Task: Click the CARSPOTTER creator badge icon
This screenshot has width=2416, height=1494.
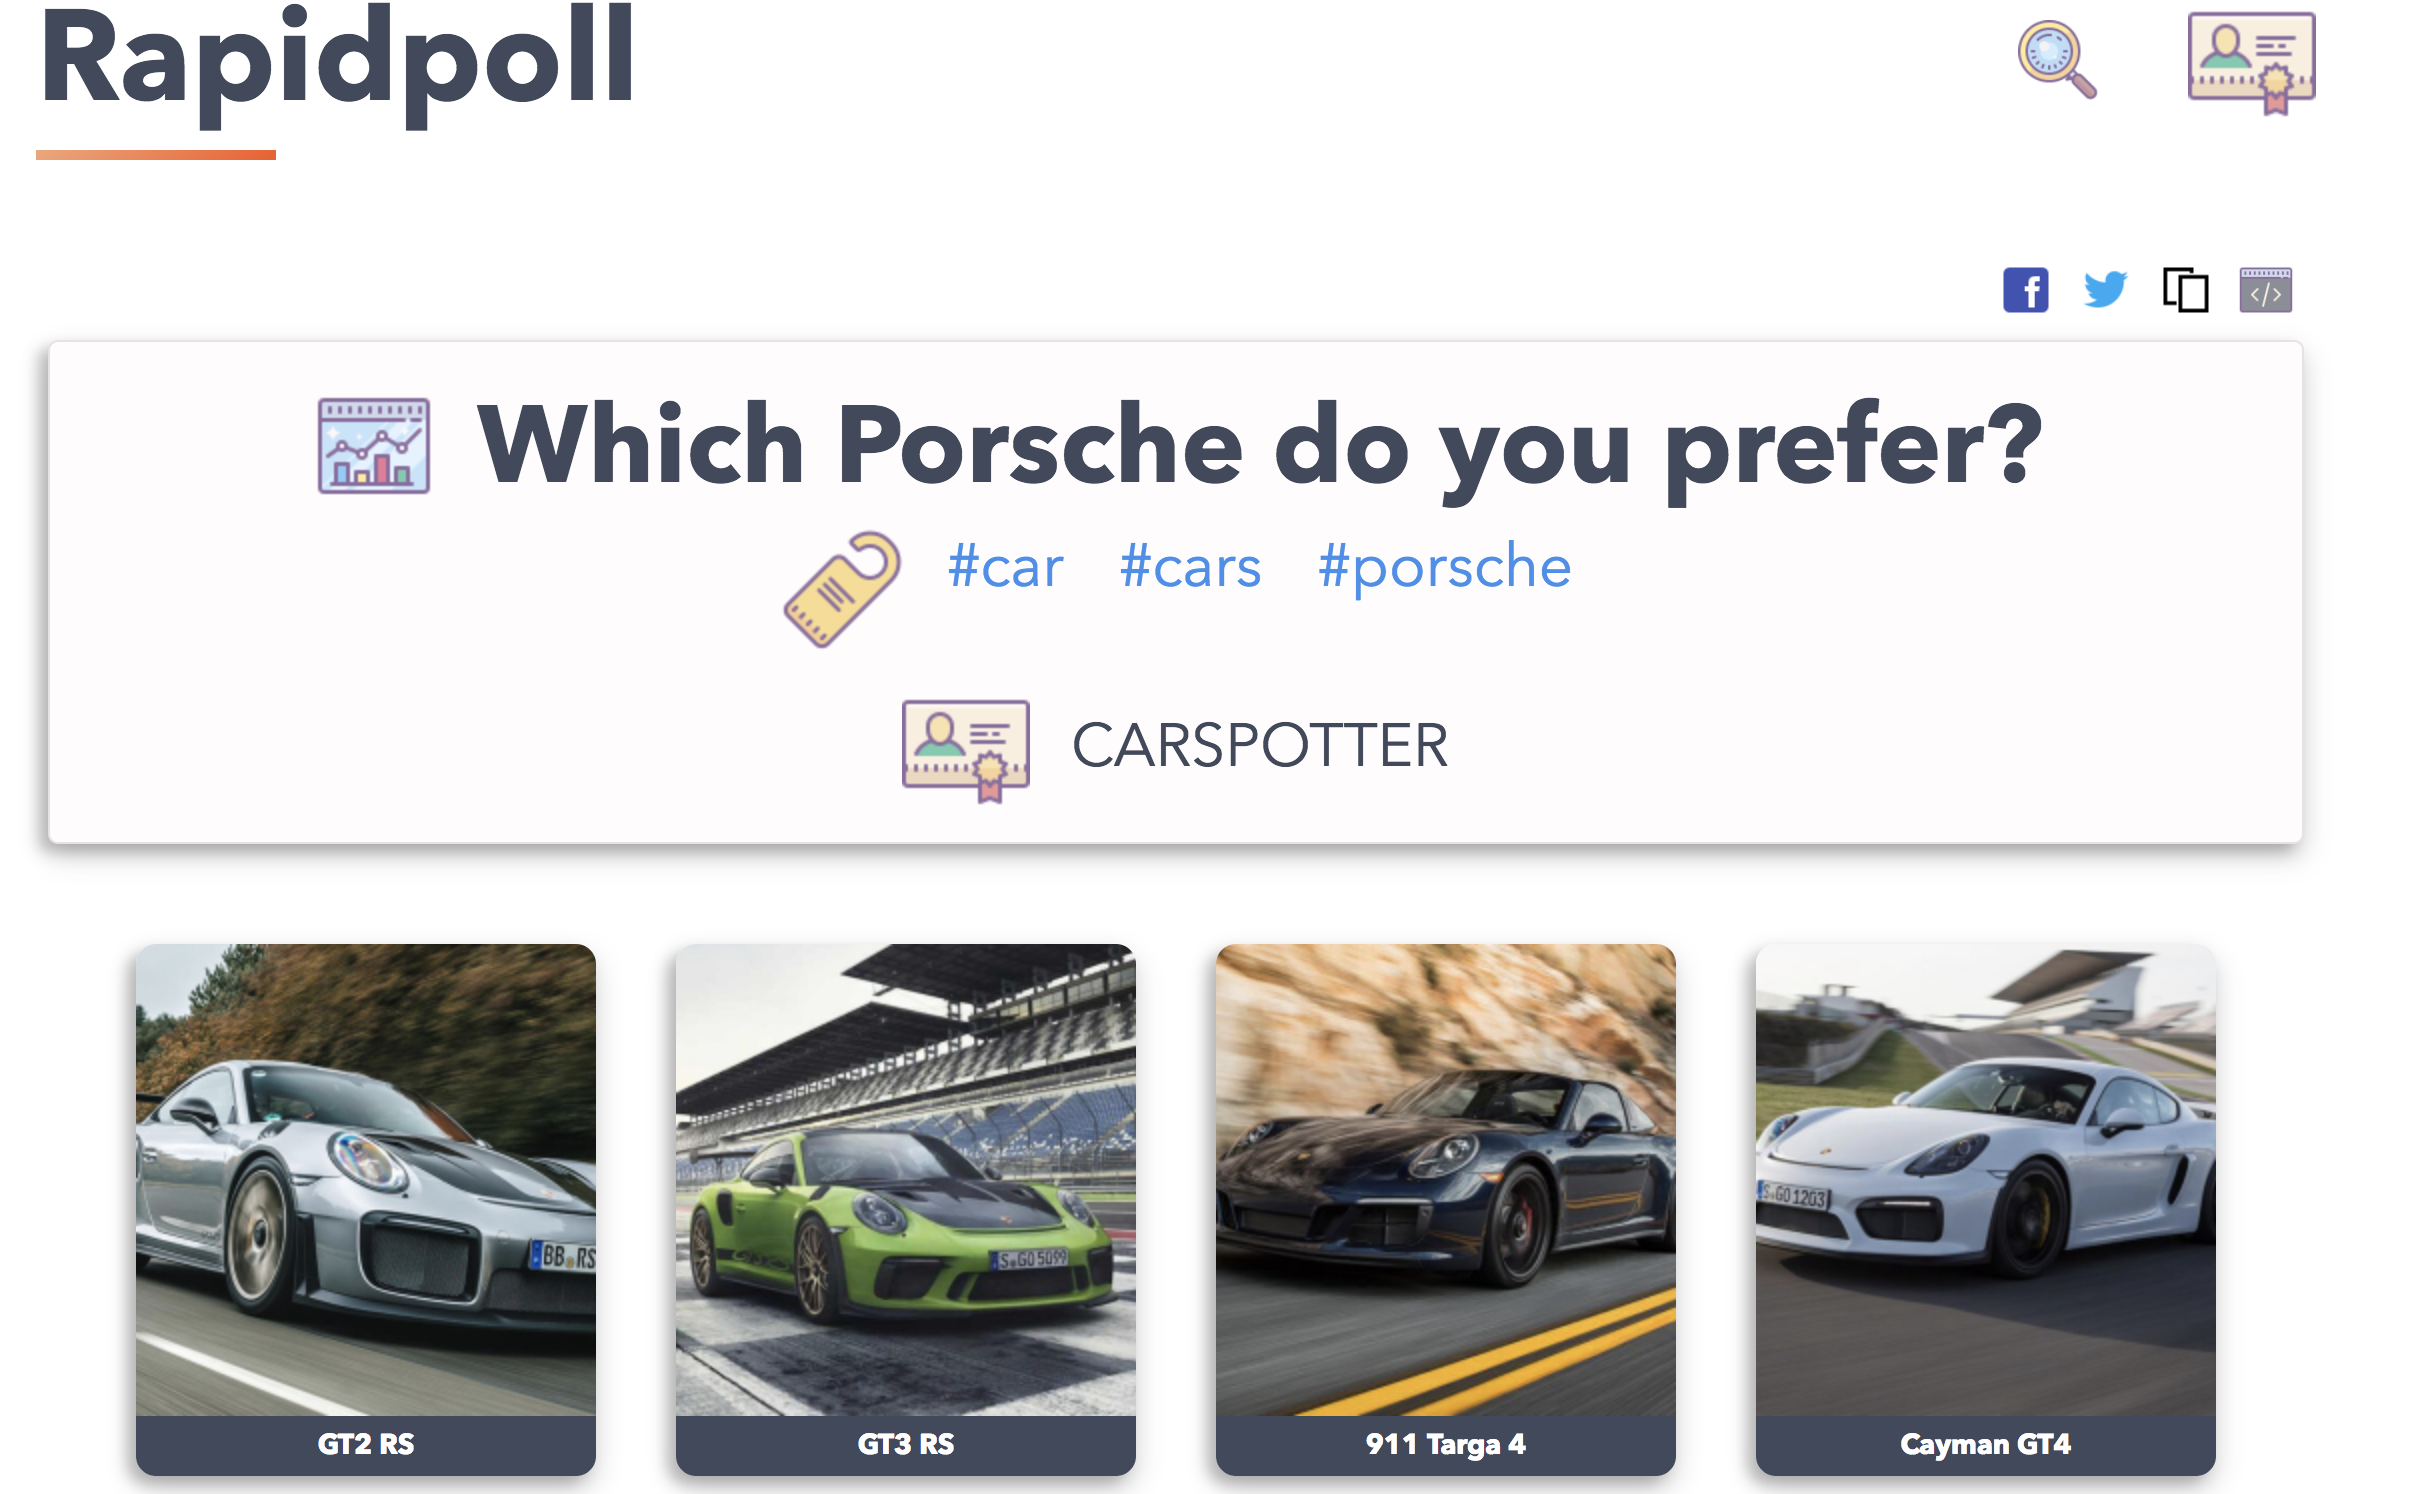Action: tap(966, 747)
